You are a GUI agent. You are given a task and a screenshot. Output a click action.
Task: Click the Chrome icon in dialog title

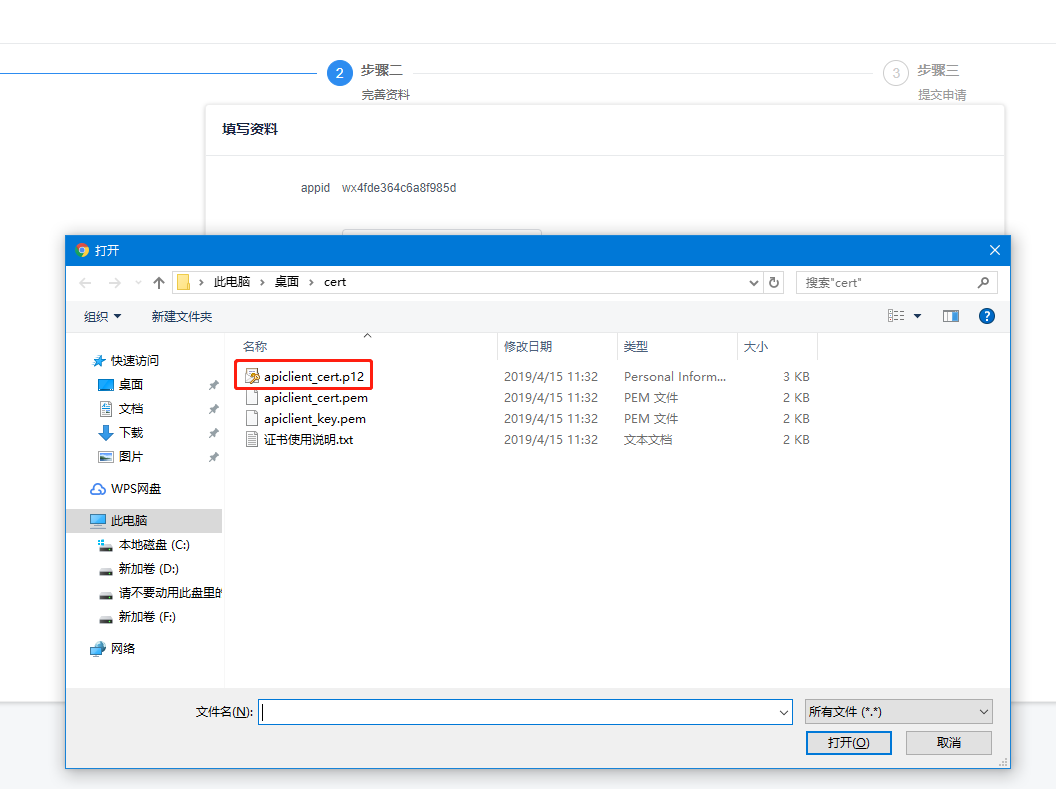click(x=82, y=250)
